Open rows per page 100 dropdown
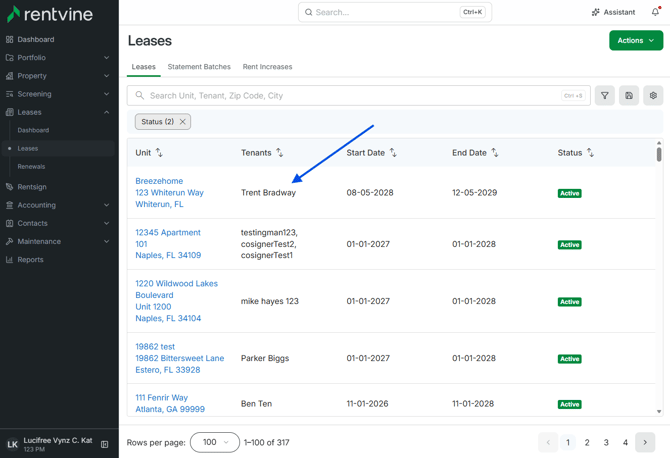 pos(215,442)
